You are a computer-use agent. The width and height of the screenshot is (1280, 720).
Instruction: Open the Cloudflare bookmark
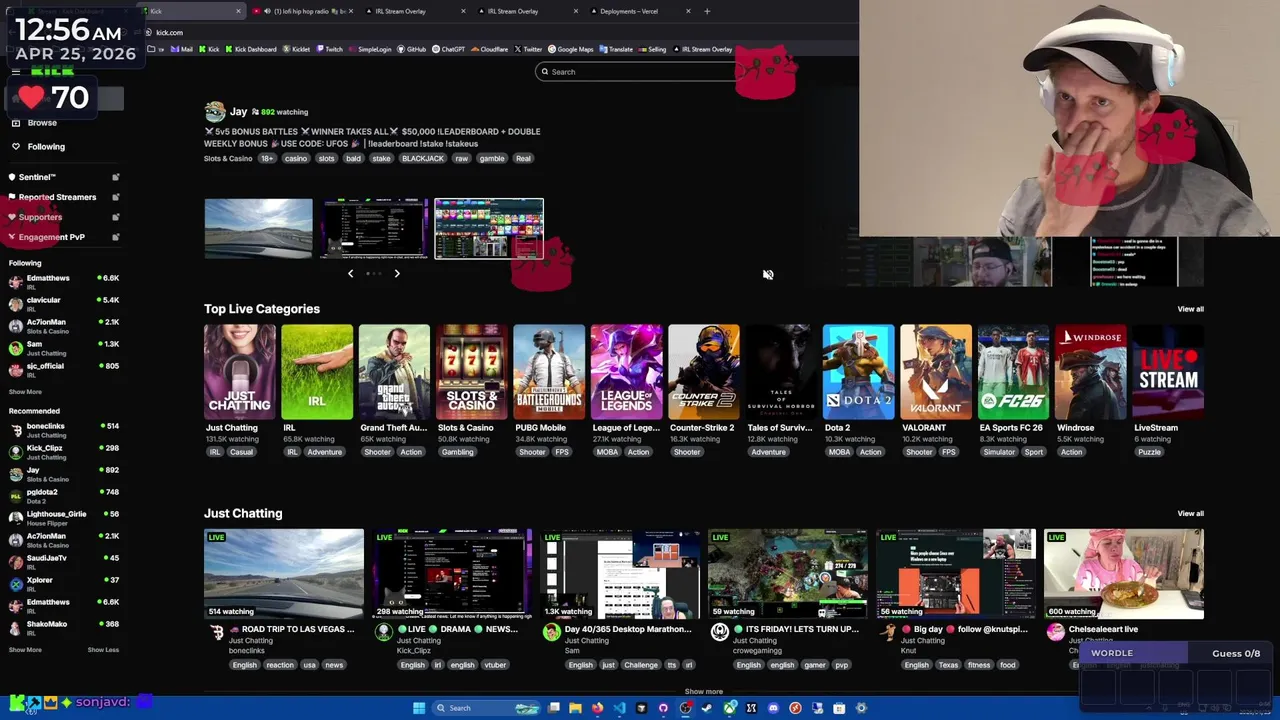tap(490, 49)
